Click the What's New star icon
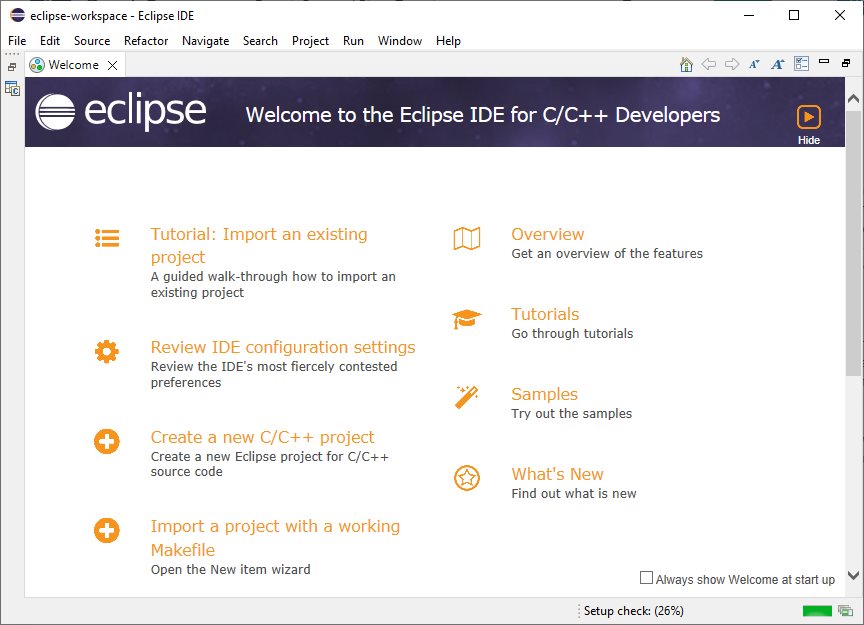Screen dimensions: 864x625 pyautogui.click(x=466, y=478)
